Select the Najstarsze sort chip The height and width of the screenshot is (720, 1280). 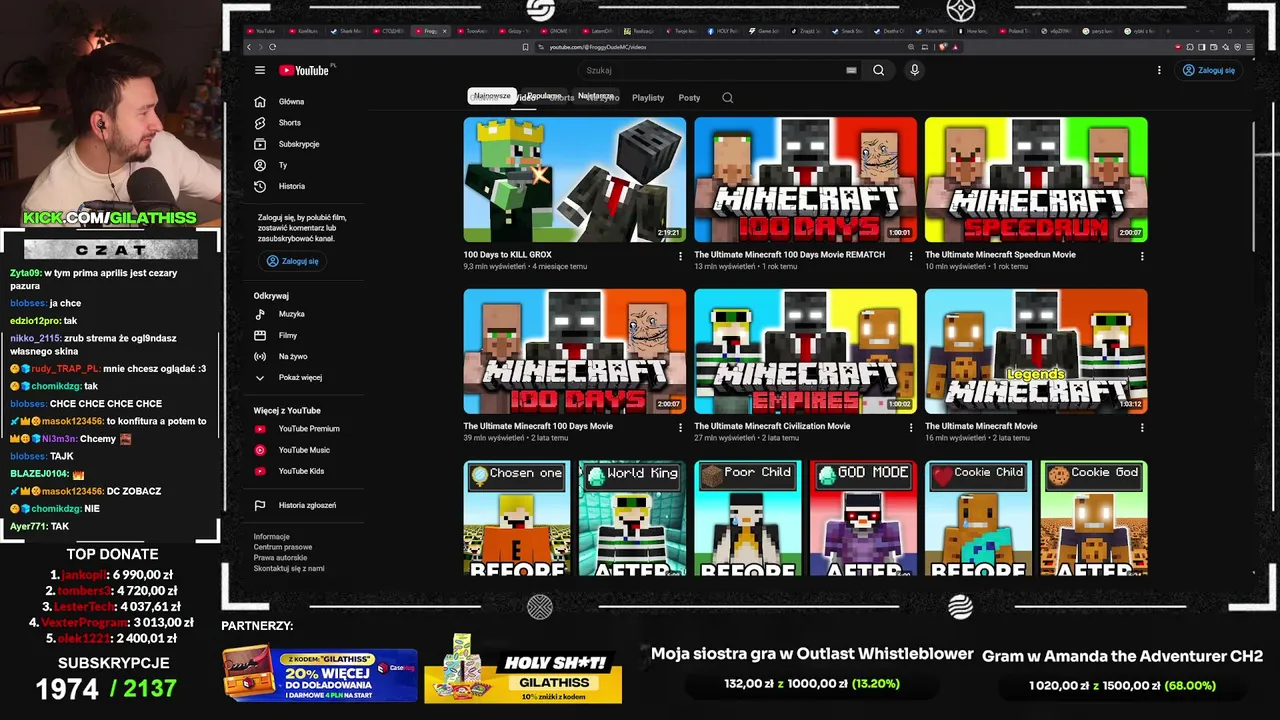[596, 96]
